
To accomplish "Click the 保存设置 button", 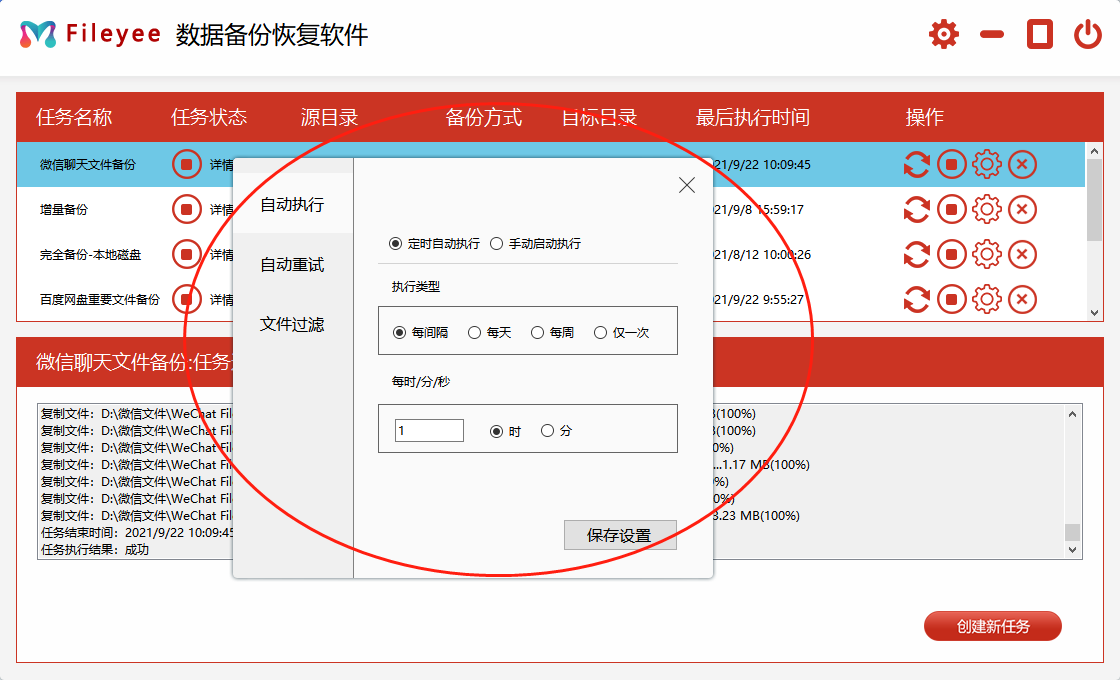I will click(x=620, y=535).
